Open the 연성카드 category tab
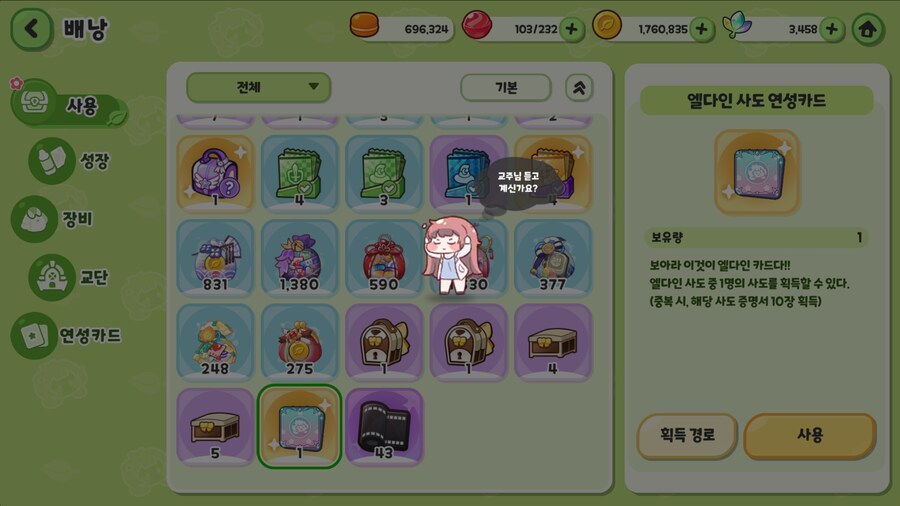This screenshot has width=900, height=506. (x=67, y=336)
